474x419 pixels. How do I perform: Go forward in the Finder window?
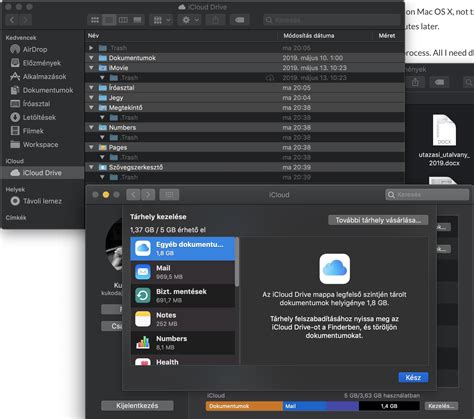click(26, 20)
